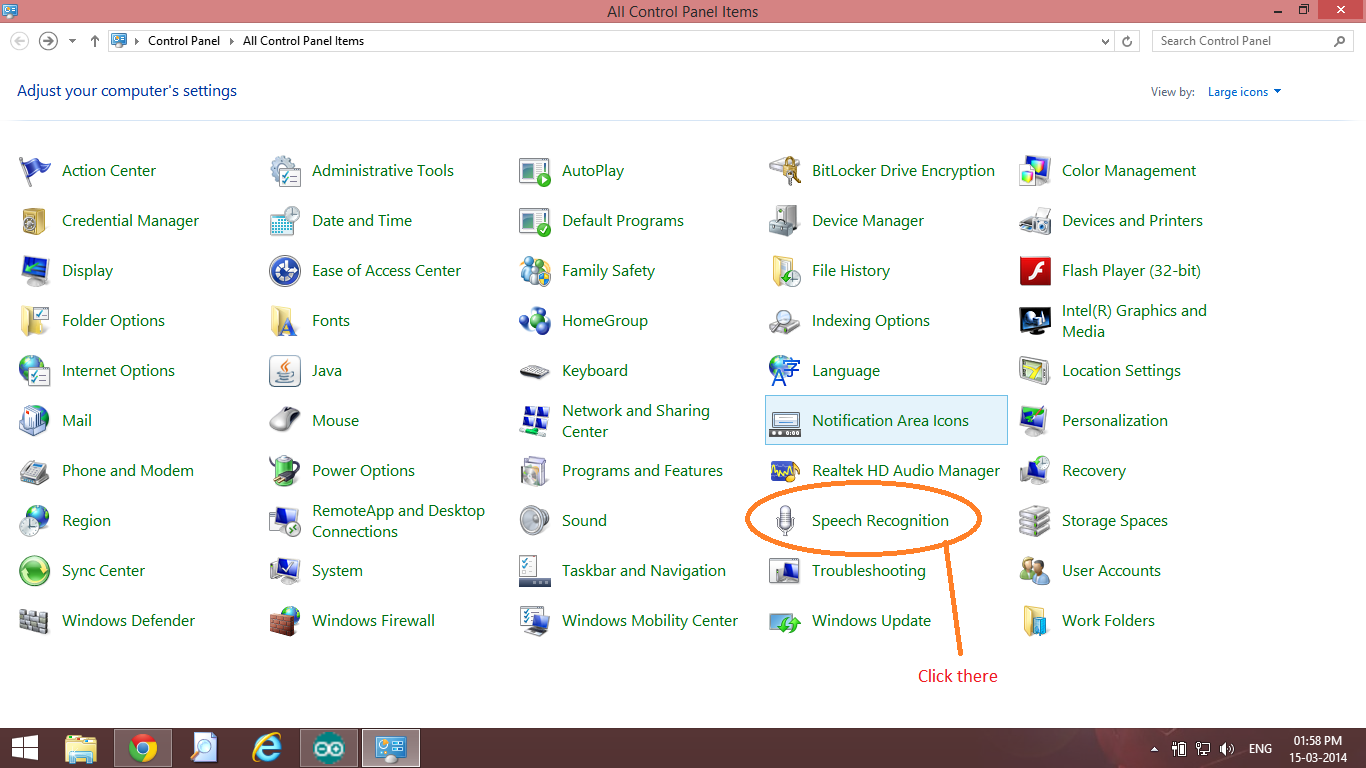This screenshot has width=1366, height=768.
Task: Click the Administrative Tools gear icon
Action: point(285,171)
